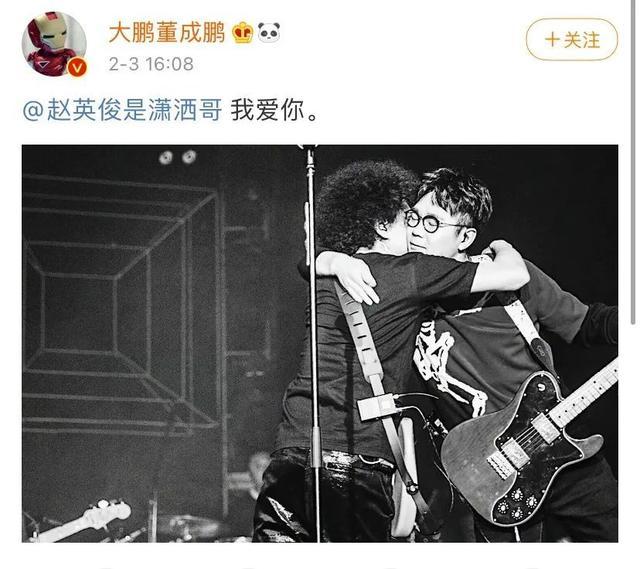
Task: Open the @赵英俊是潇洒哥 mention link
Action: (x=122, y=110)
